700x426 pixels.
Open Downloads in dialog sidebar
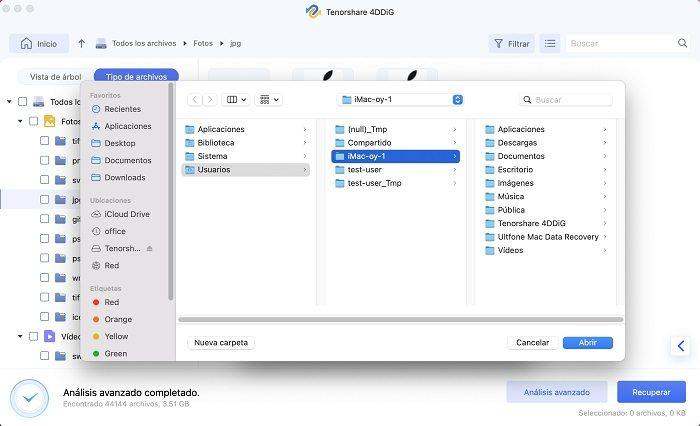point(119,177)
